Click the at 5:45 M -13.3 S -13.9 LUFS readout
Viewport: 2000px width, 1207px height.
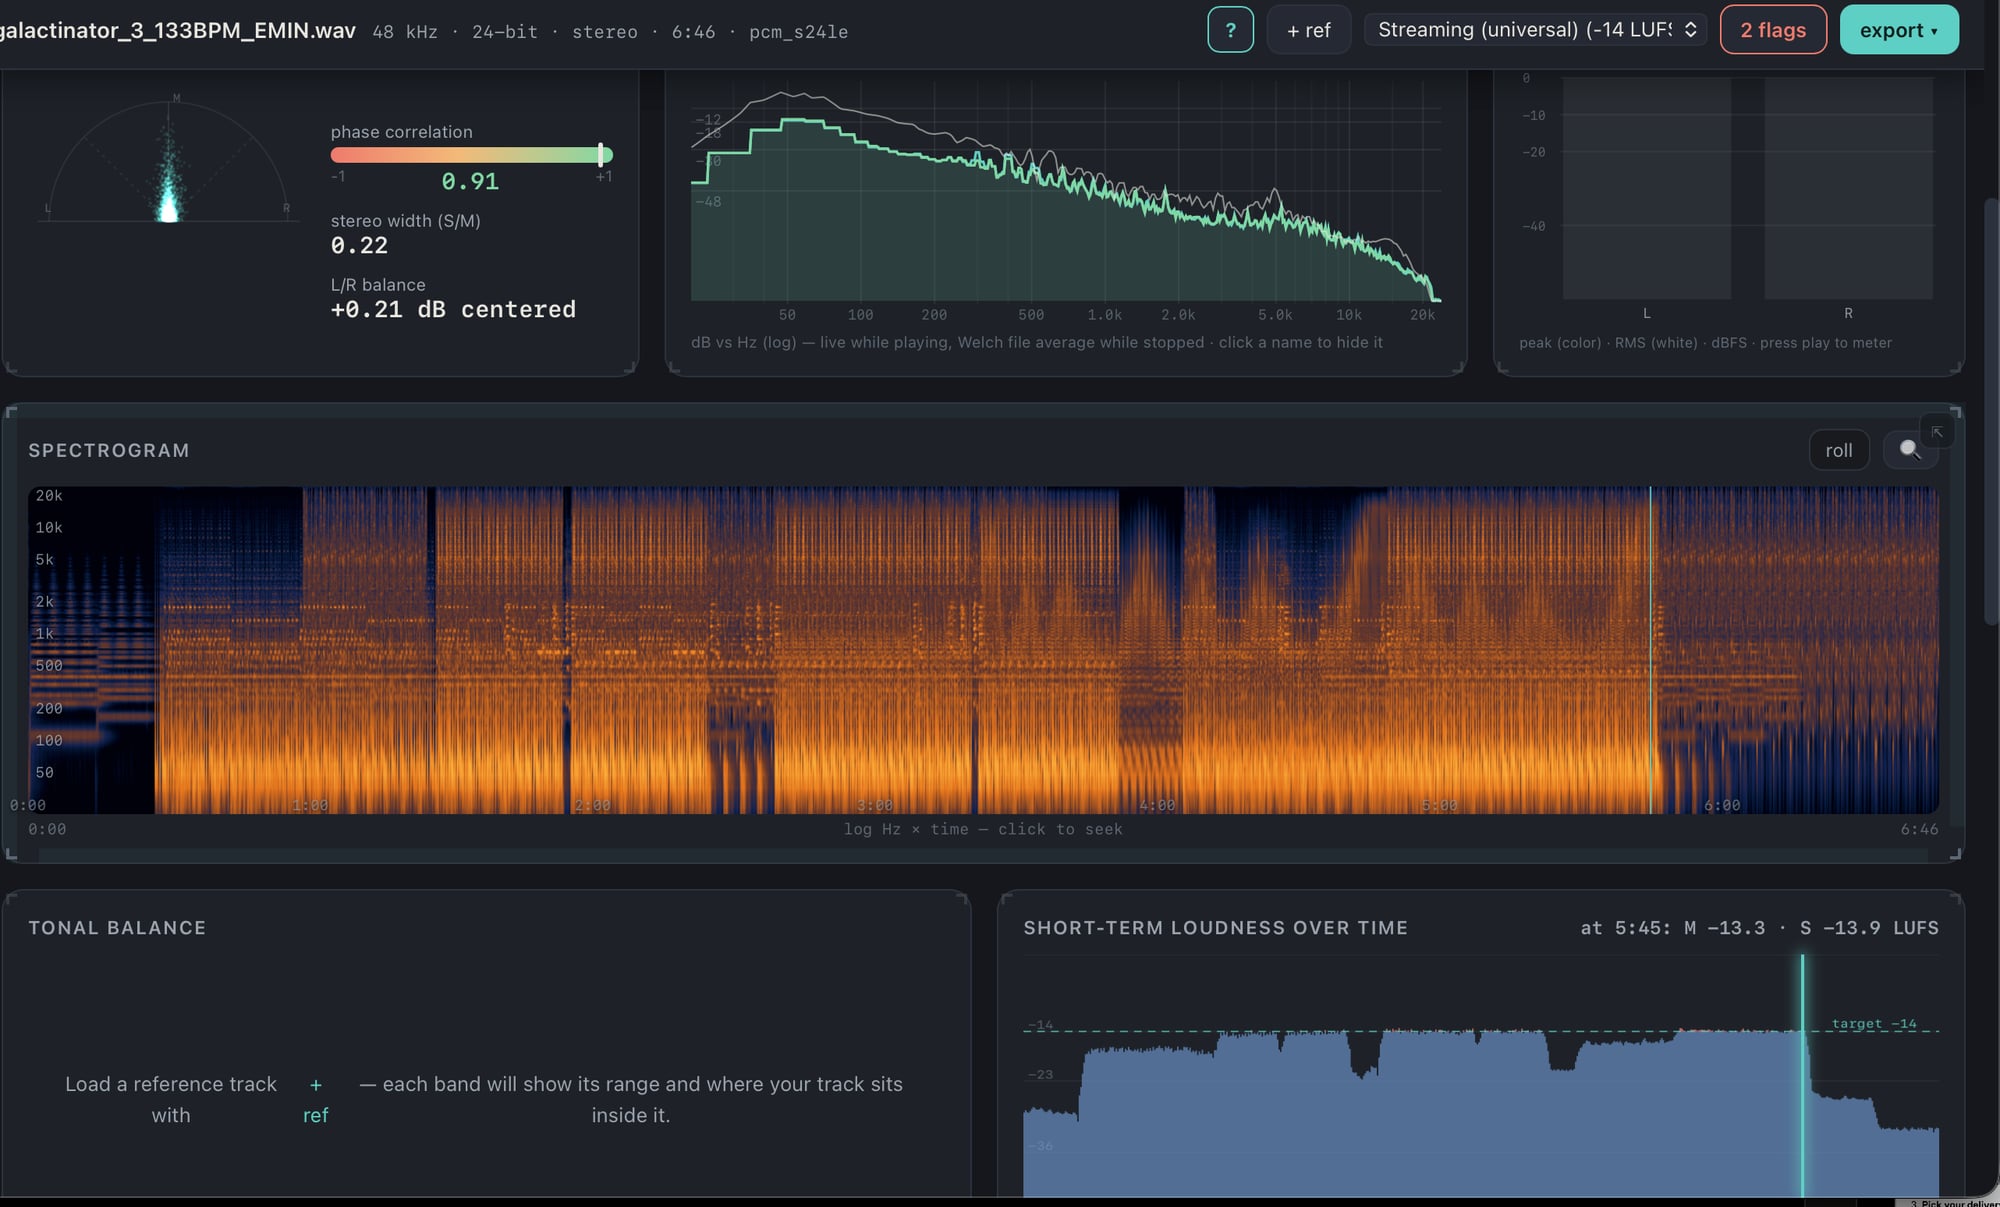coord(1759,928)
